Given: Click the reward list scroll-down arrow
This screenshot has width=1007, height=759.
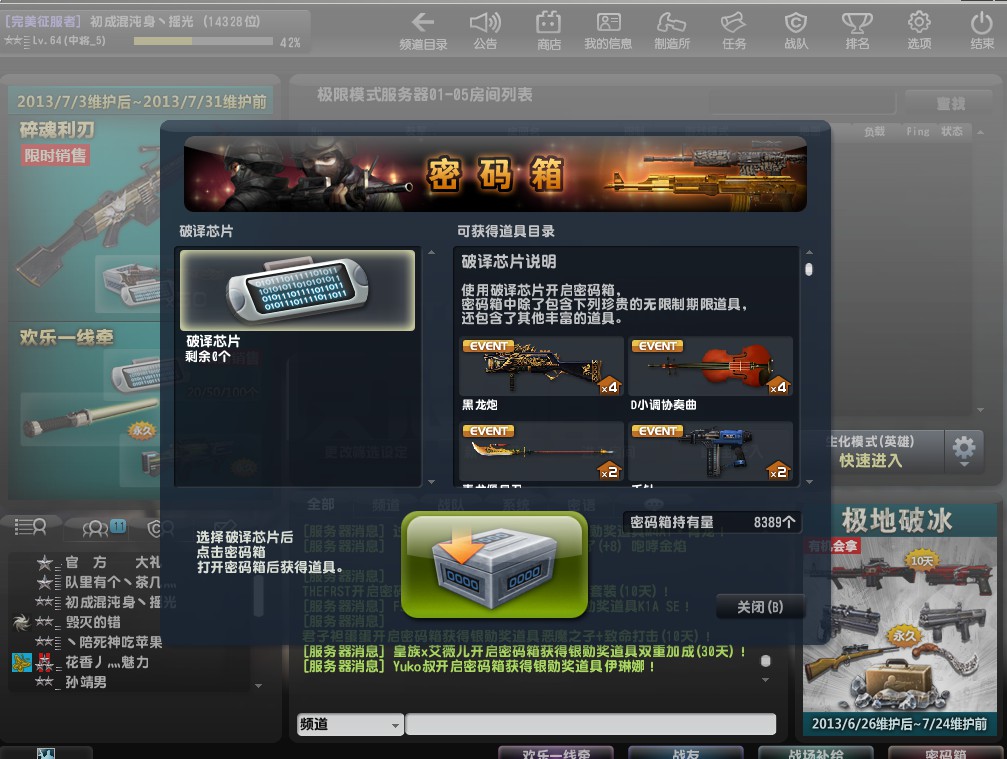Looking at the screenshot, I should click(809, 481).
